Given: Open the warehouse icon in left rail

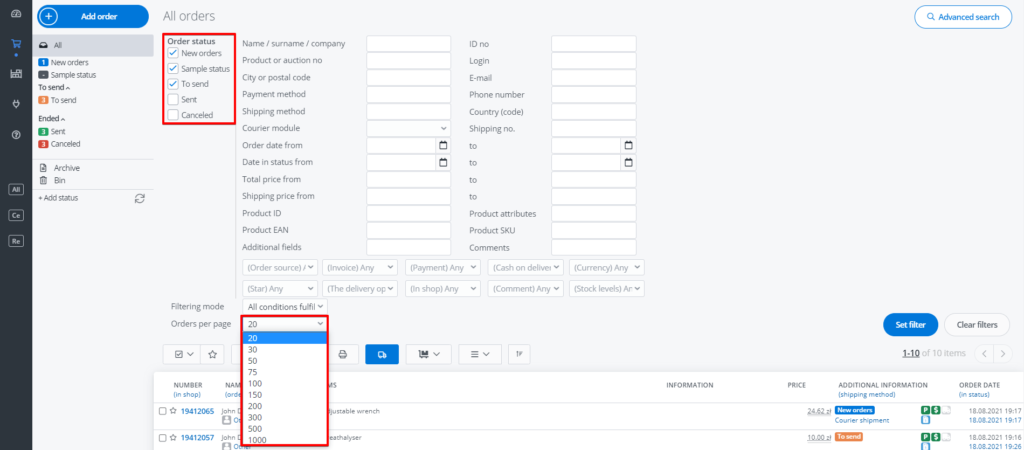Looking at the screenshot, I should click(x=16, y=74).
